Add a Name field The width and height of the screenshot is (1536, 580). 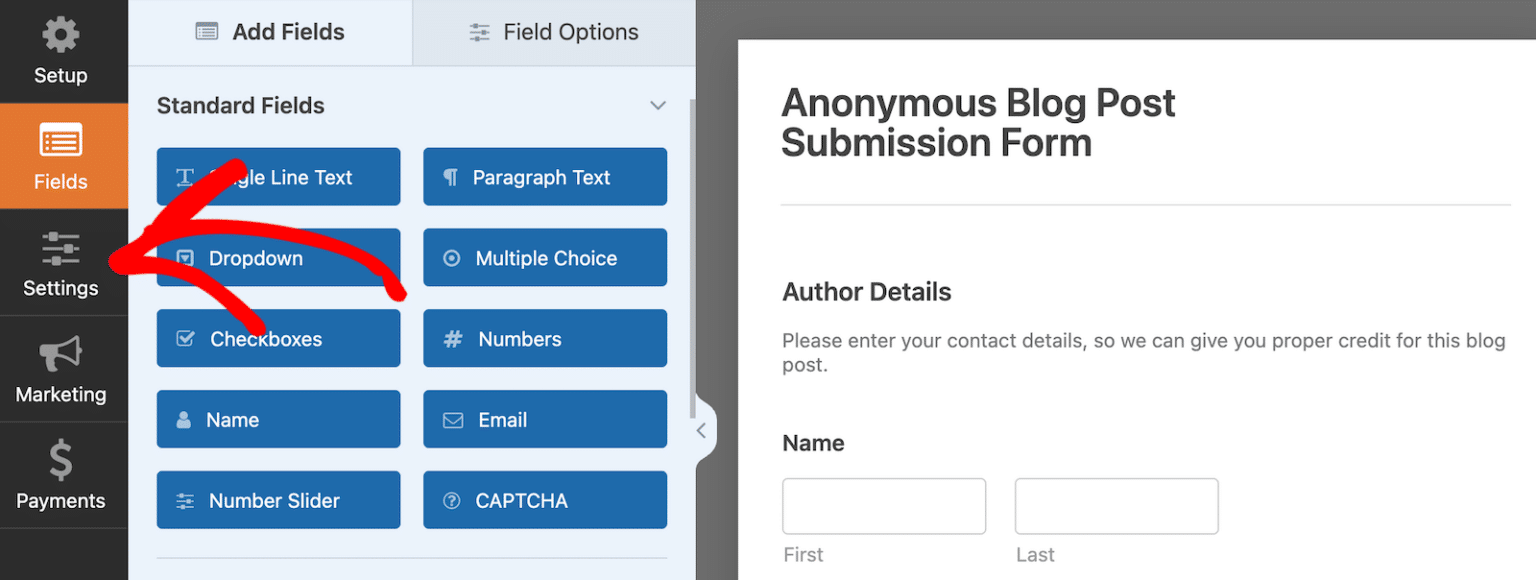pyautogui.click(x=278, y=420)
